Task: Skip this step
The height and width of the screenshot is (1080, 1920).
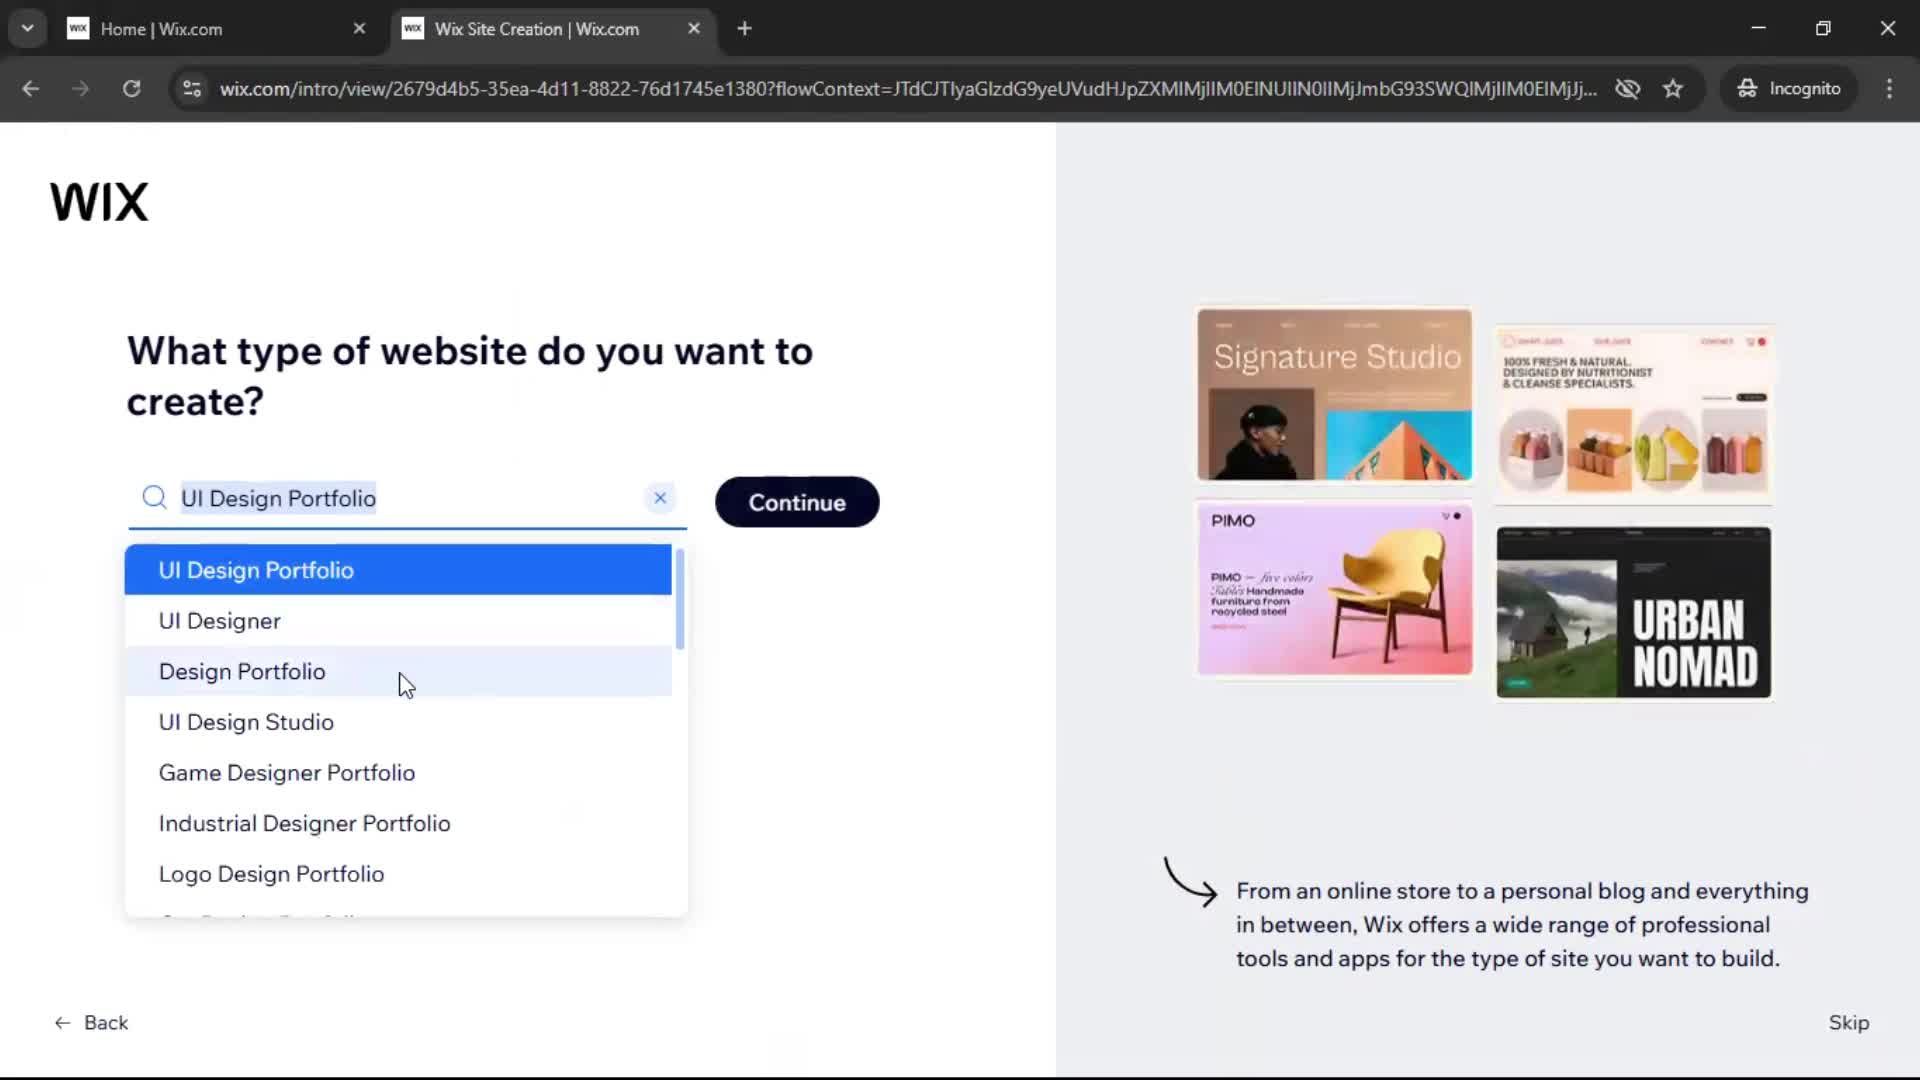Action: [x=1848, y=1023]
